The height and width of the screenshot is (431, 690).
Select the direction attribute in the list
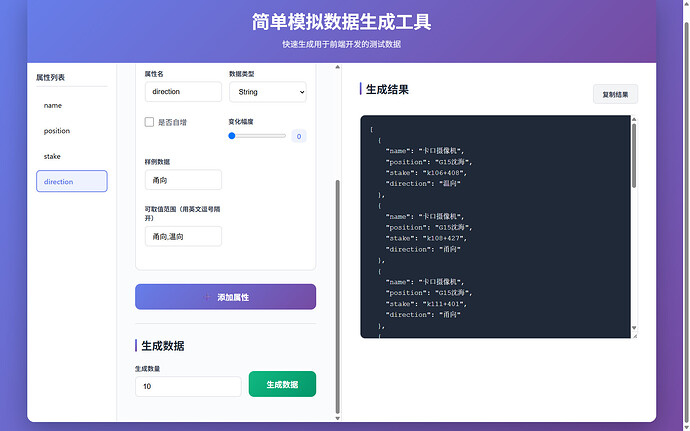pos(72,181)
